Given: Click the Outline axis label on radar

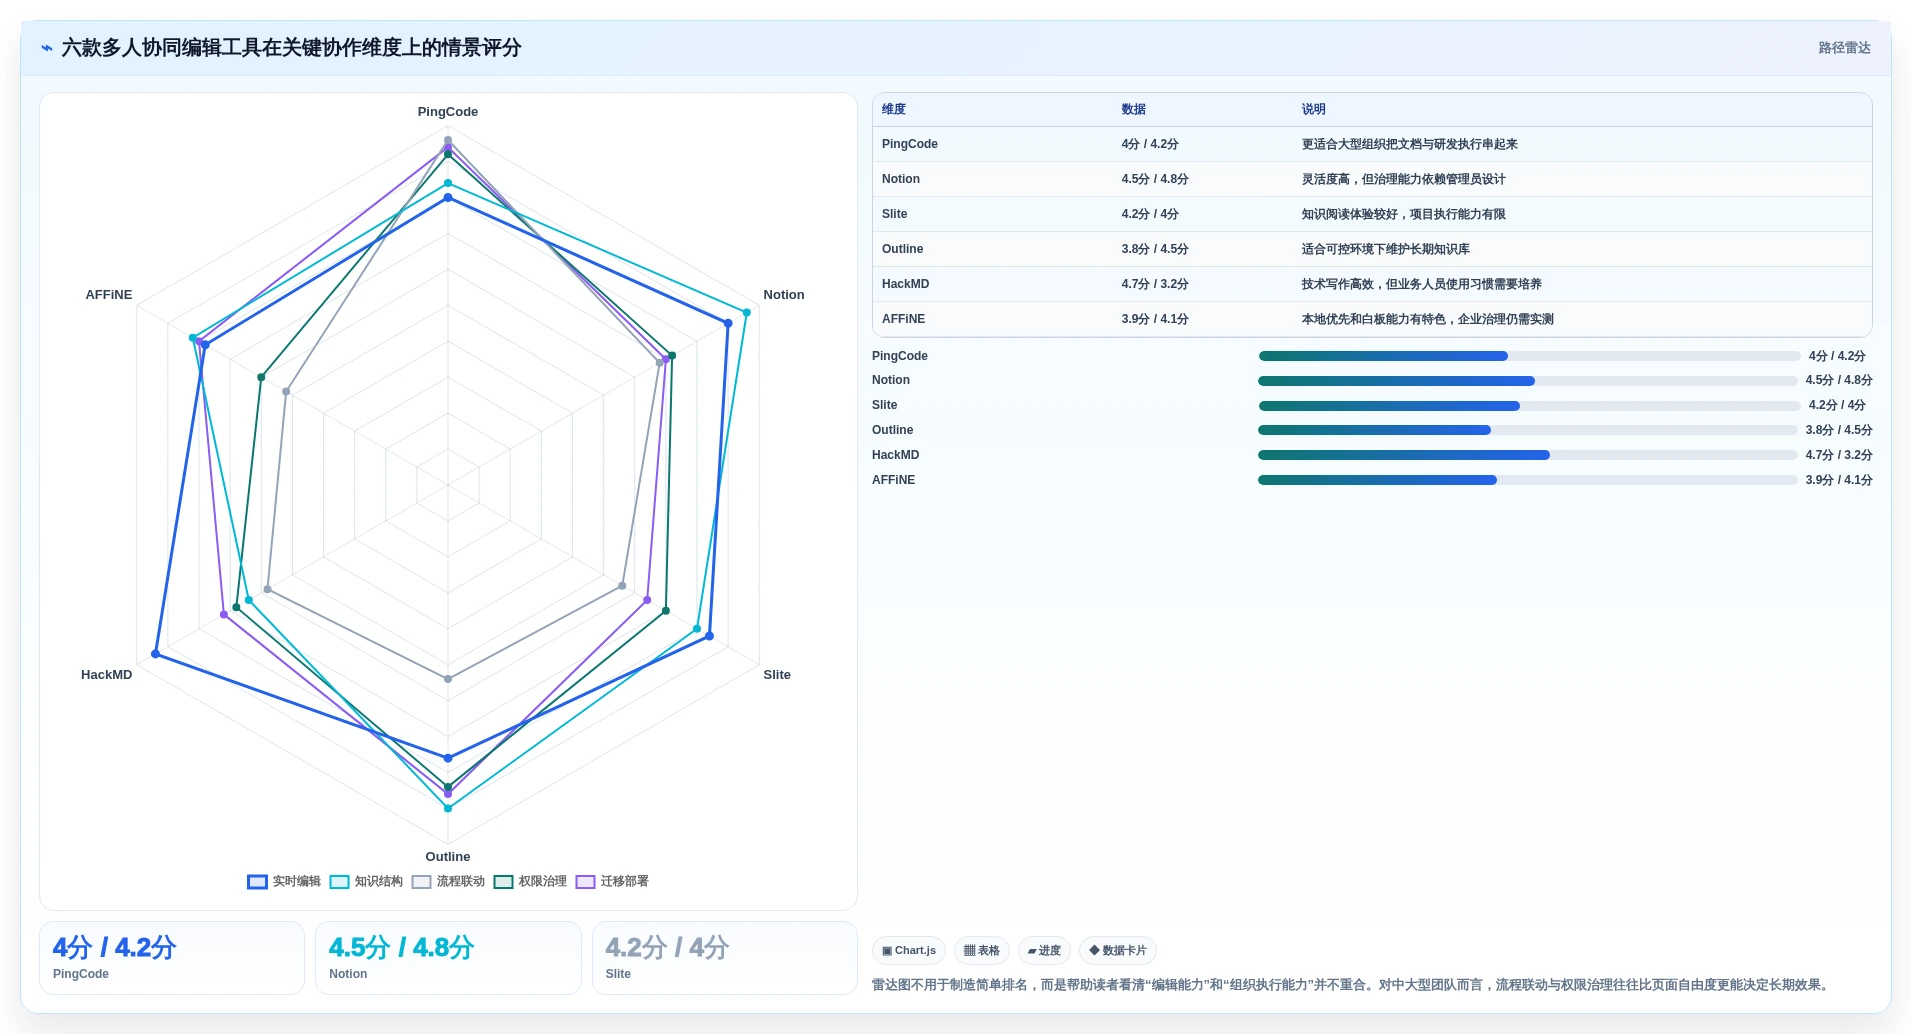Looking at the screenshot, I should [x=448, y=857].
